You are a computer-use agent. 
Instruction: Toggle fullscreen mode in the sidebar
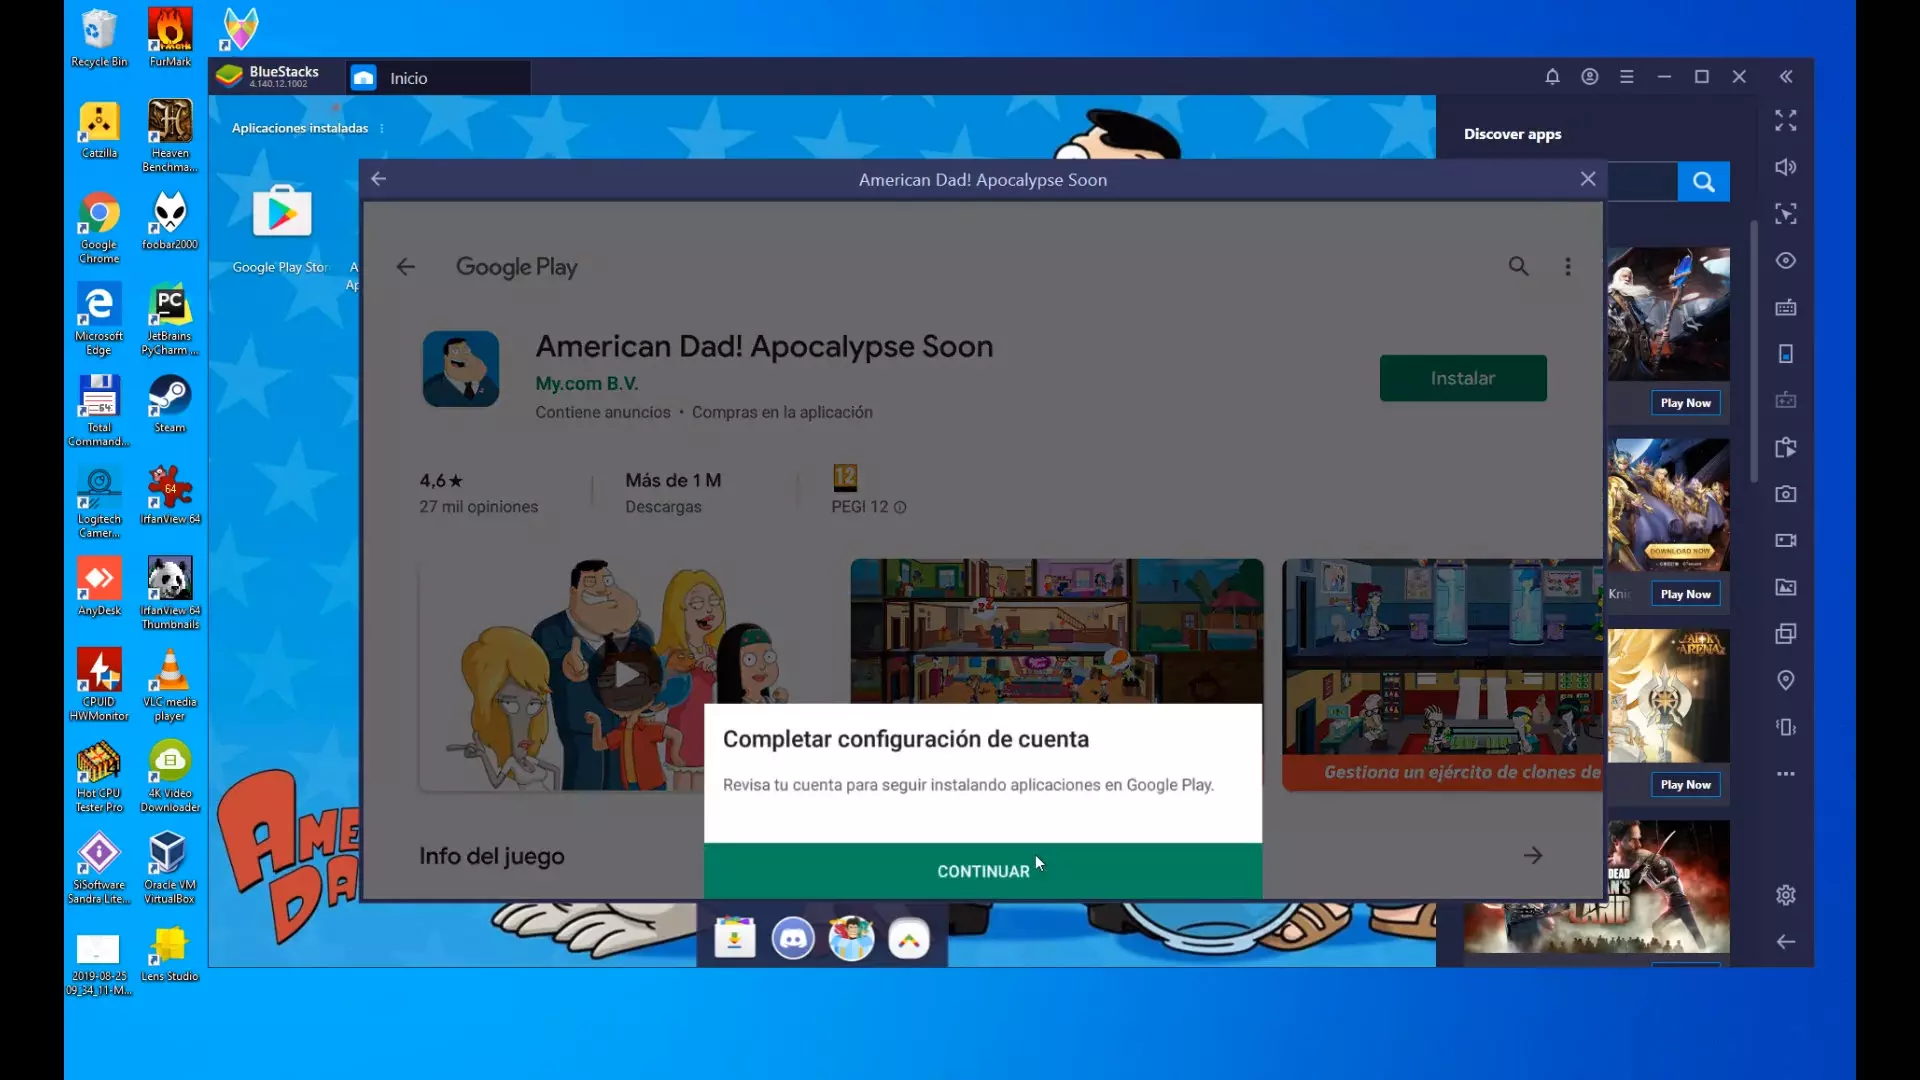[x=1785, y=121]
